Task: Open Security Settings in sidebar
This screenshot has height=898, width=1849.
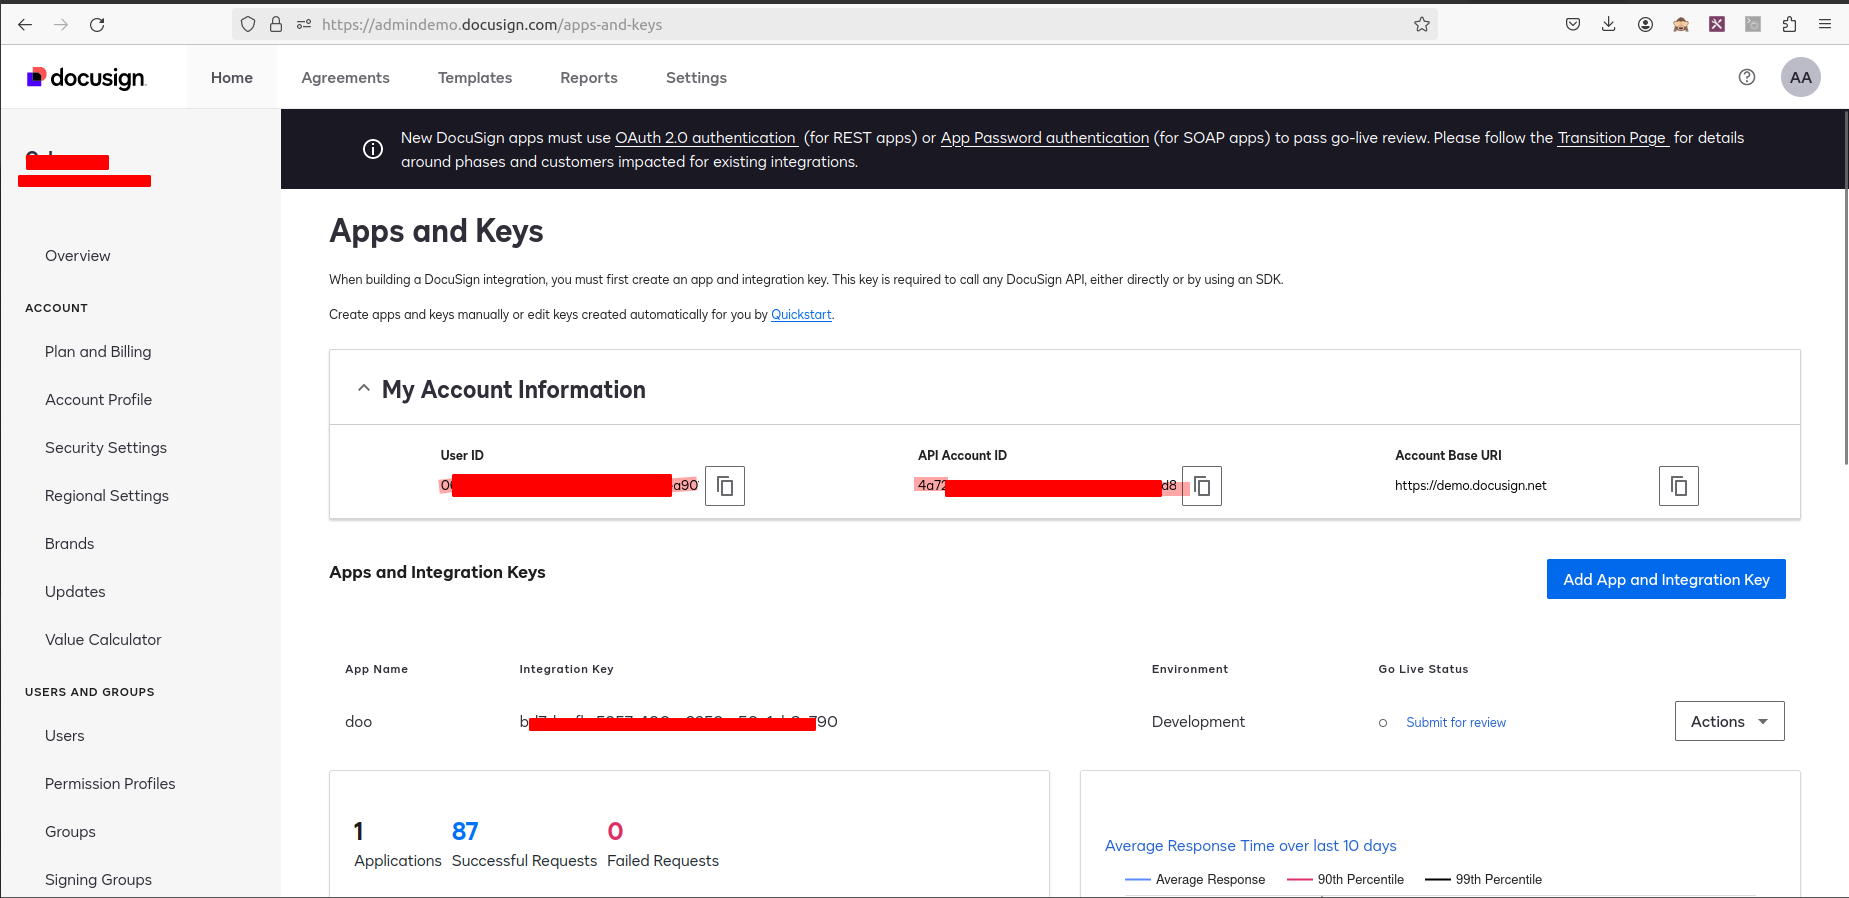Action: click(x=106, y=448)
